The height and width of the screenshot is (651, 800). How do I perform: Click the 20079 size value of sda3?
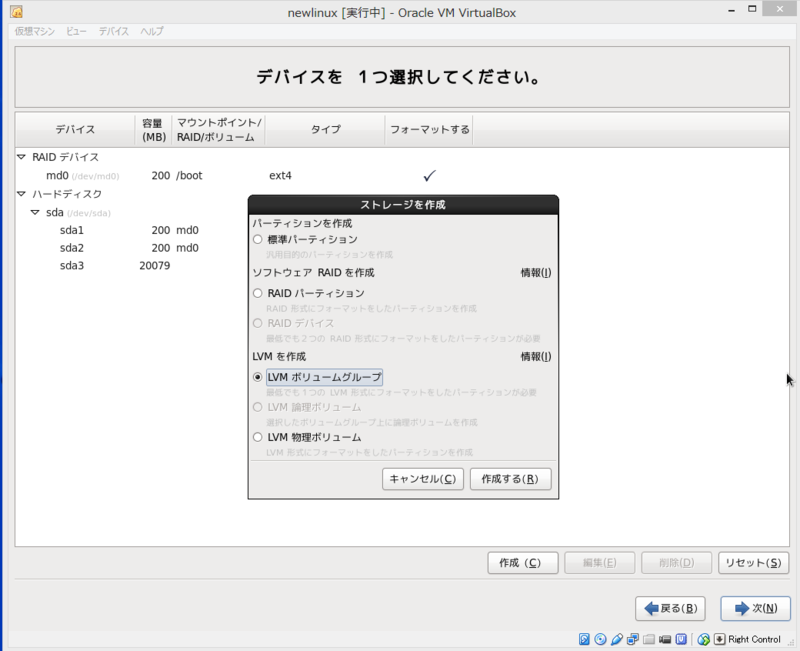[155, 266]
